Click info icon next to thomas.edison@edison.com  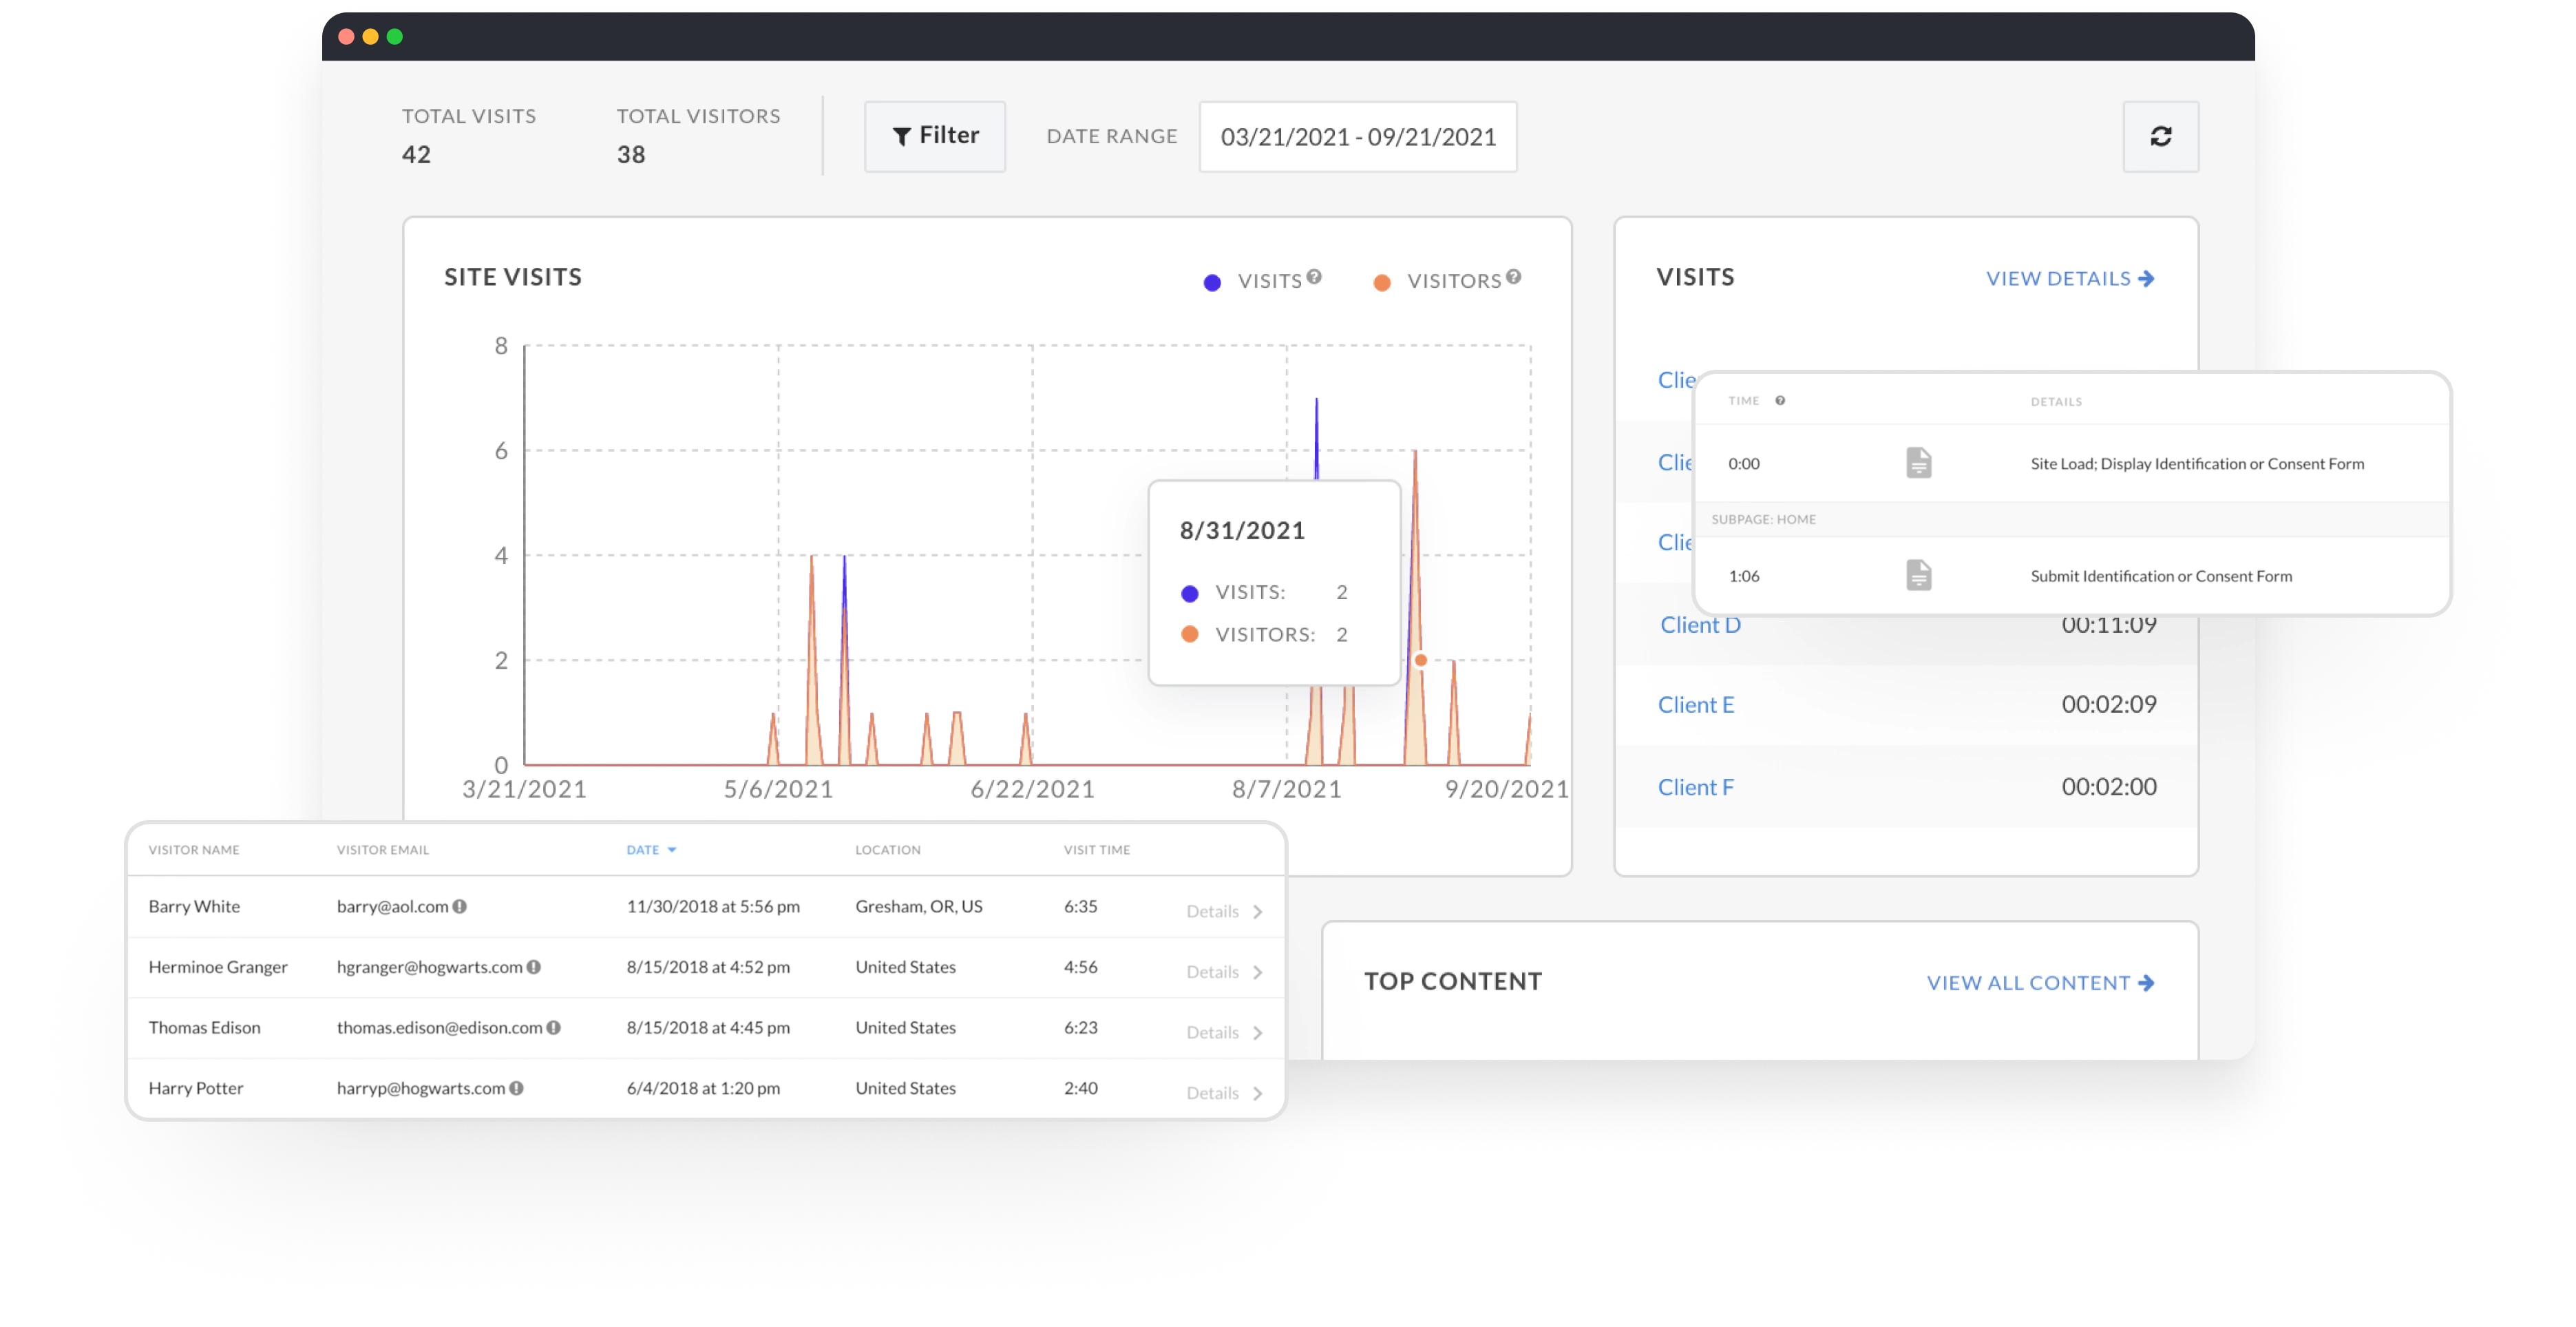(x=553, y=1027)
